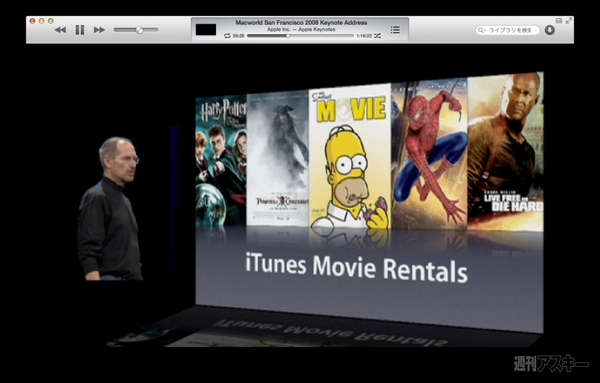Image resolution: width=600 pixels, height=383 pixels.
Task: Click the elapsed time 28:26
Action: point(238,36)
